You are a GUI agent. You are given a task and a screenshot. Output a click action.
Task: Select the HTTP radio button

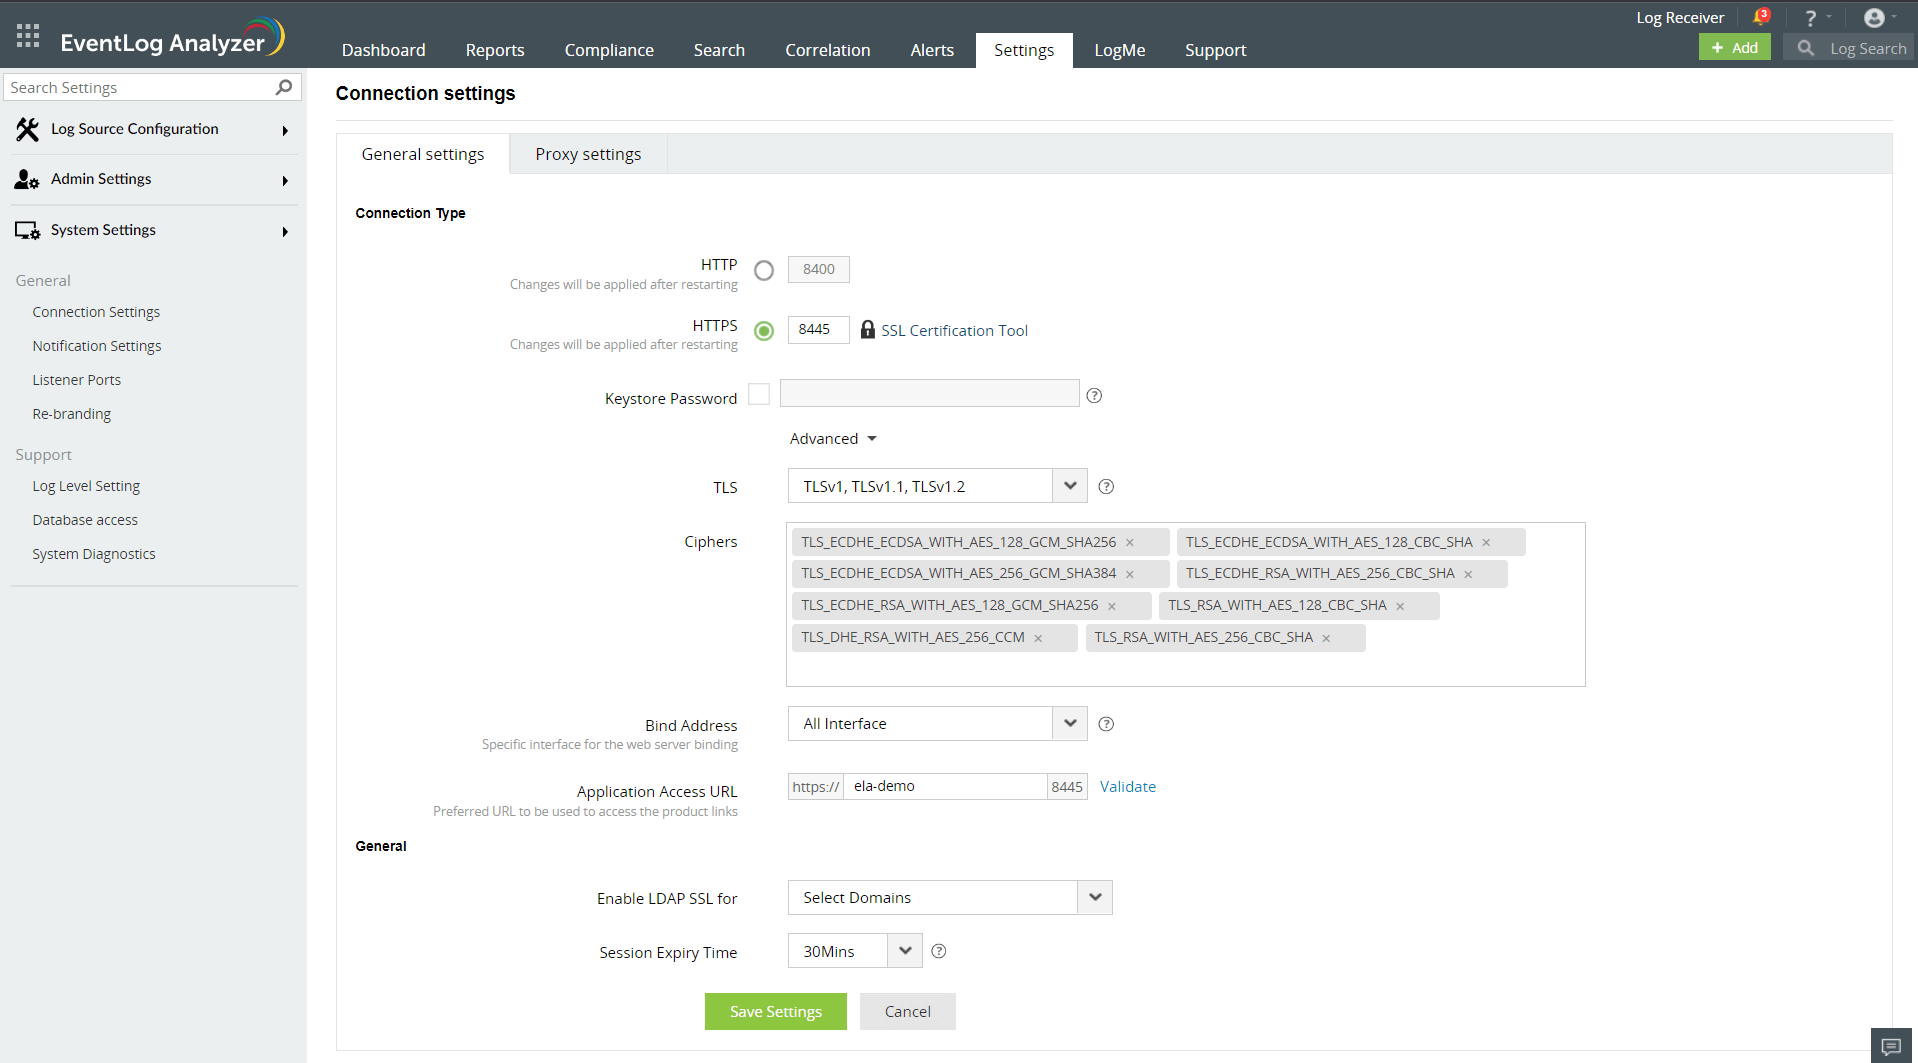pos(764,270)
